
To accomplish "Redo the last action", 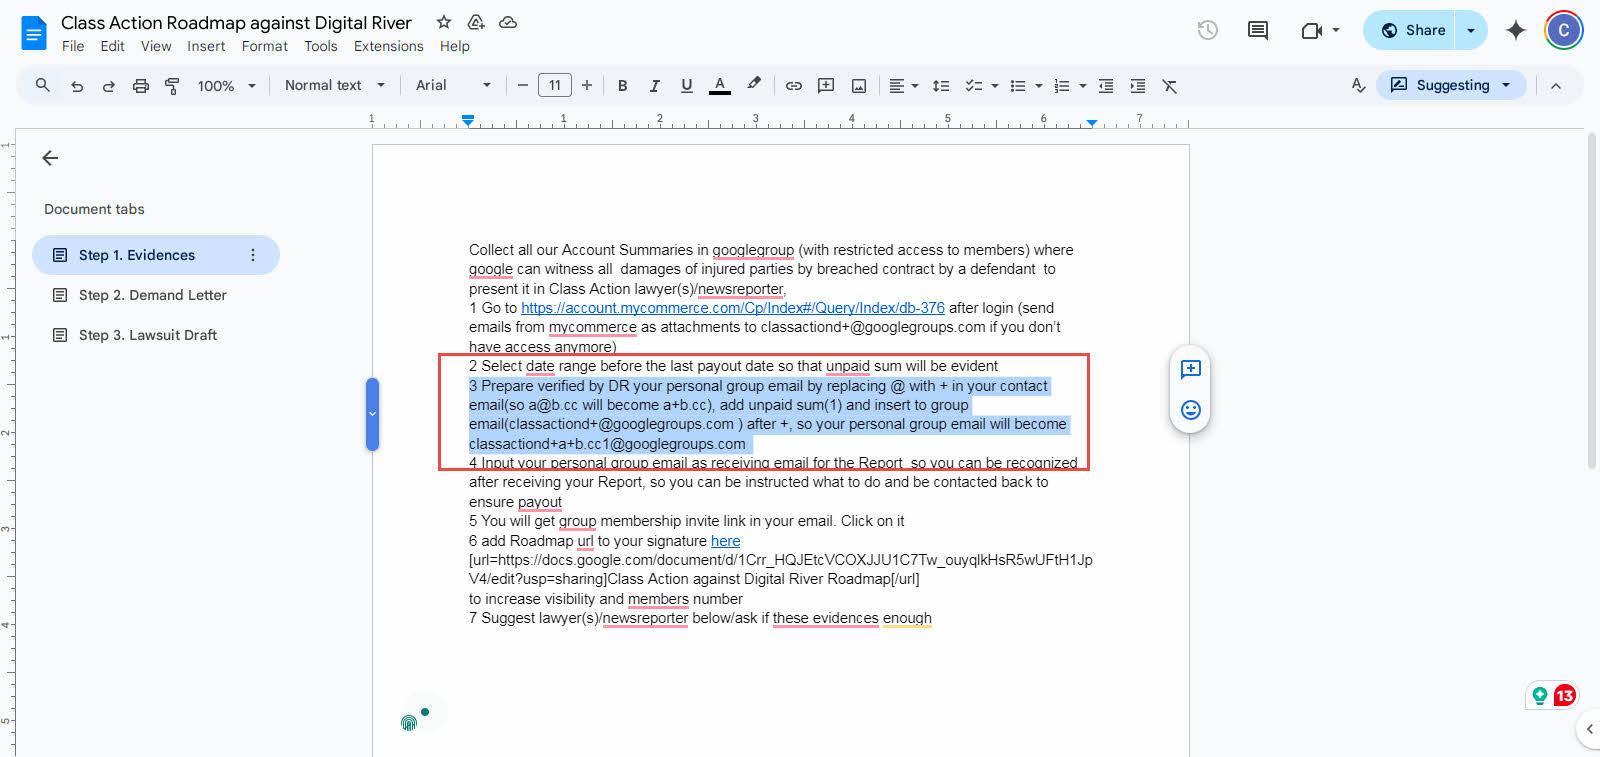I will click(x=109, y=86).
